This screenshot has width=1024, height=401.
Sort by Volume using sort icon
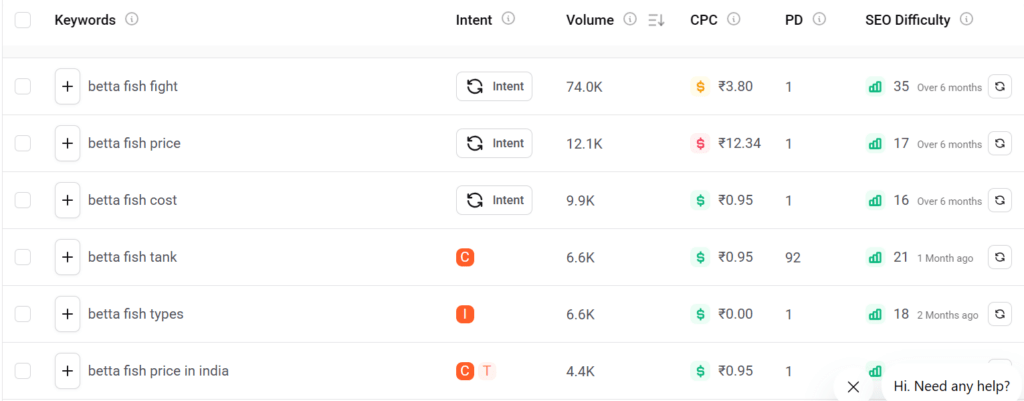click(x=656, y=20)
